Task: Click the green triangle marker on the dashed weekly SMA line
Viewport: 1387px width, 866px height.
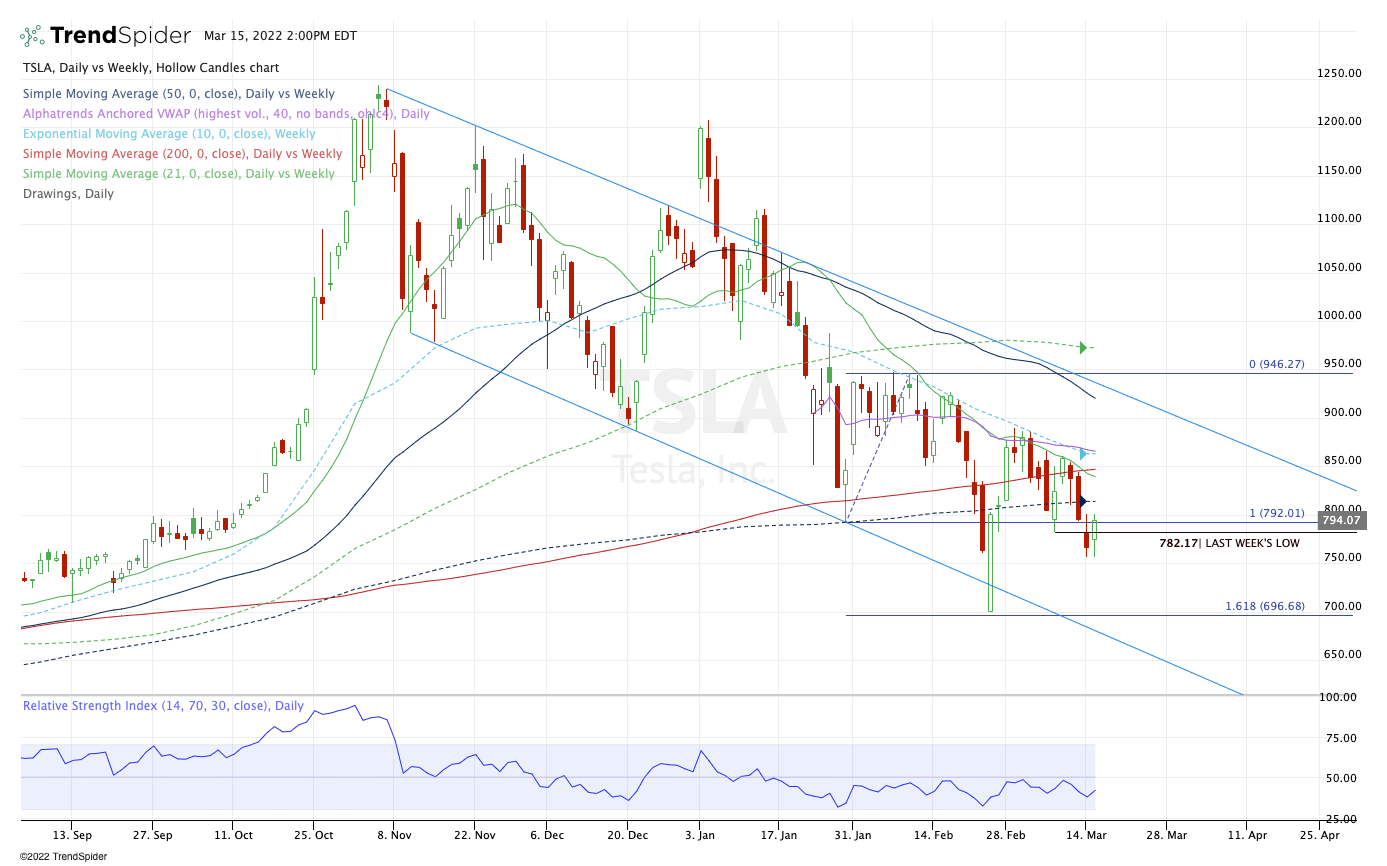Action: (1083, 348)
